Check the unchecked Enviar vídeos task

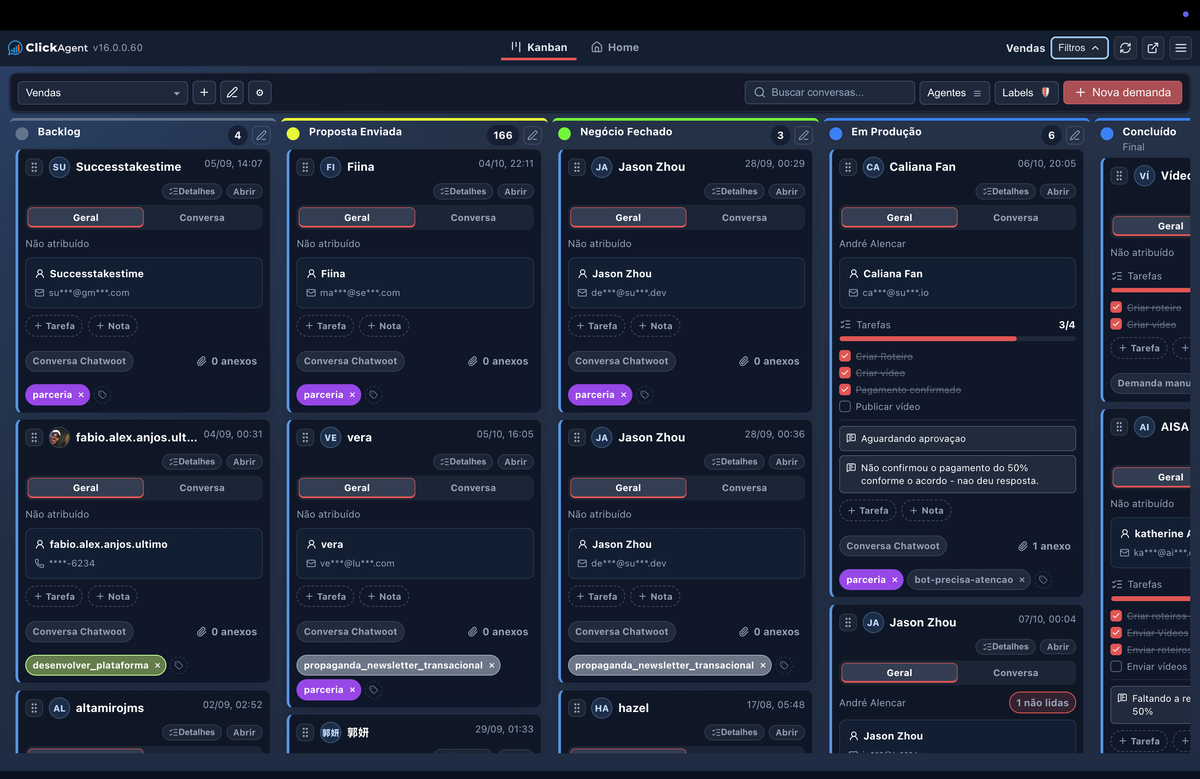pyautogui.click(x=1116, y=667)
